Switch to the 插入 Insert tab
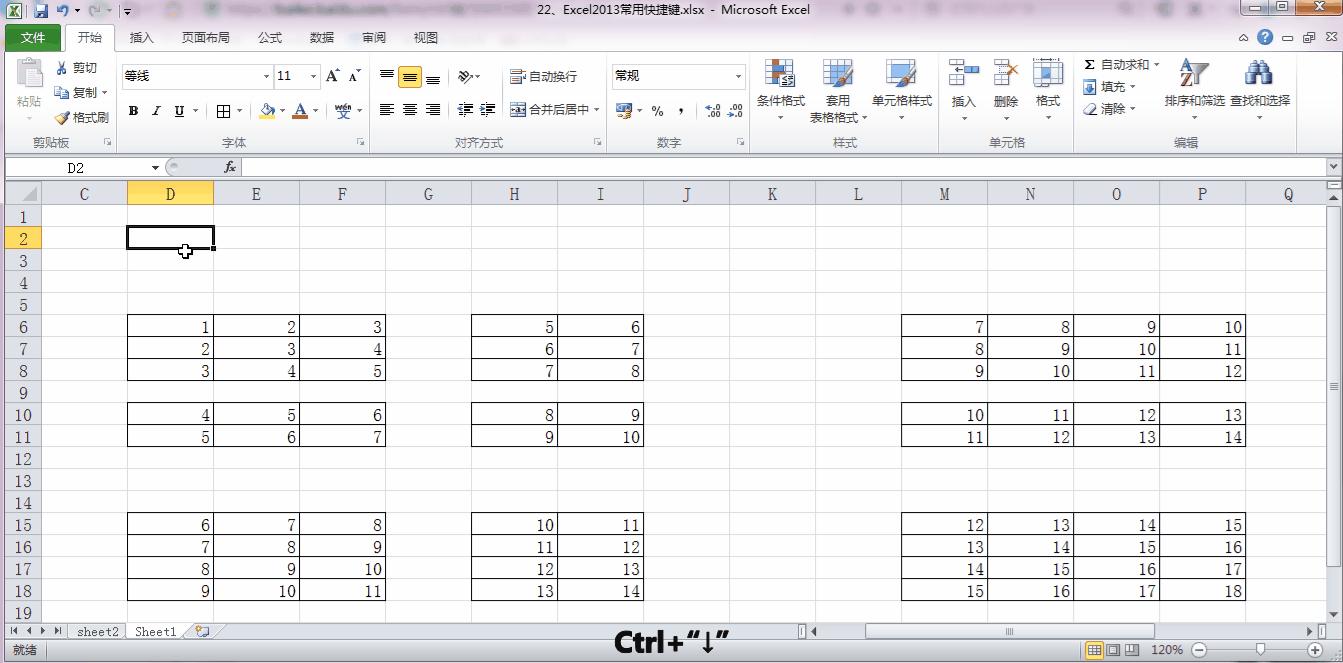This screenshot has height=663, width=1343. pyautogui.click(x=142, y=38)
